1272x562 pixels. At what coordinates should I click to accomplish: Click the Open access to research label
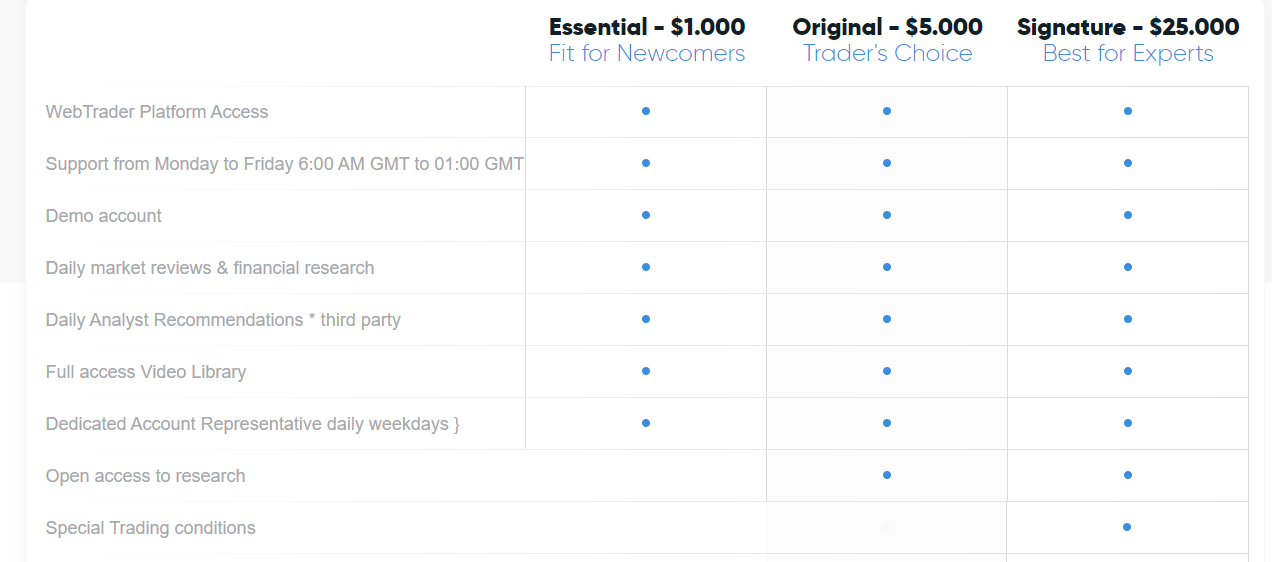coord(145,476)
